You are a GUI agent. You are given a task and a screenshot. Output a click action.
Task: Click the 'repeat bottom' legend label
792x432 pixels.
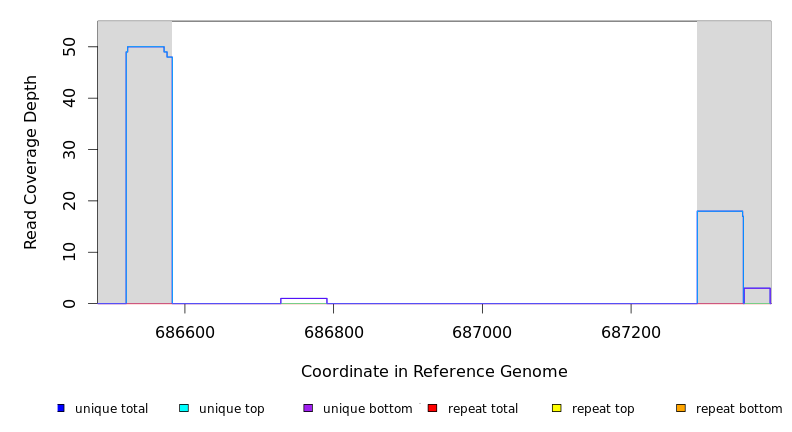pyautogui.click(x=739, y=409)
